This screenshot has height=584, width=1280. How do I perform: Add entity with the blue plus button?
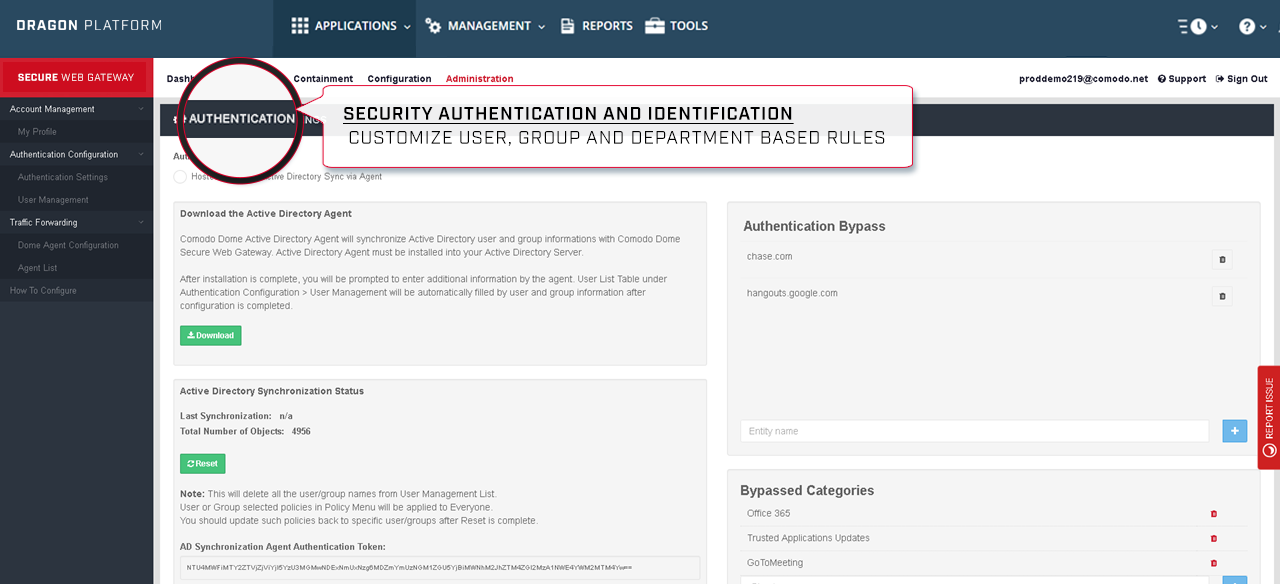pos(1235,431)
